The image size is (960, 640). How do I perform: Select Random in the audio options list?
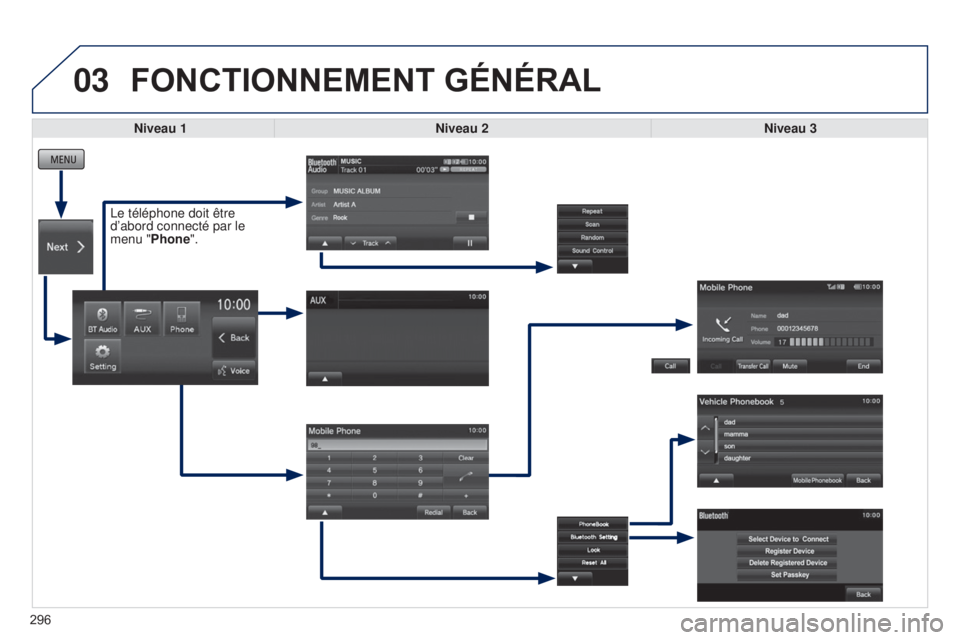pos(592,238)
